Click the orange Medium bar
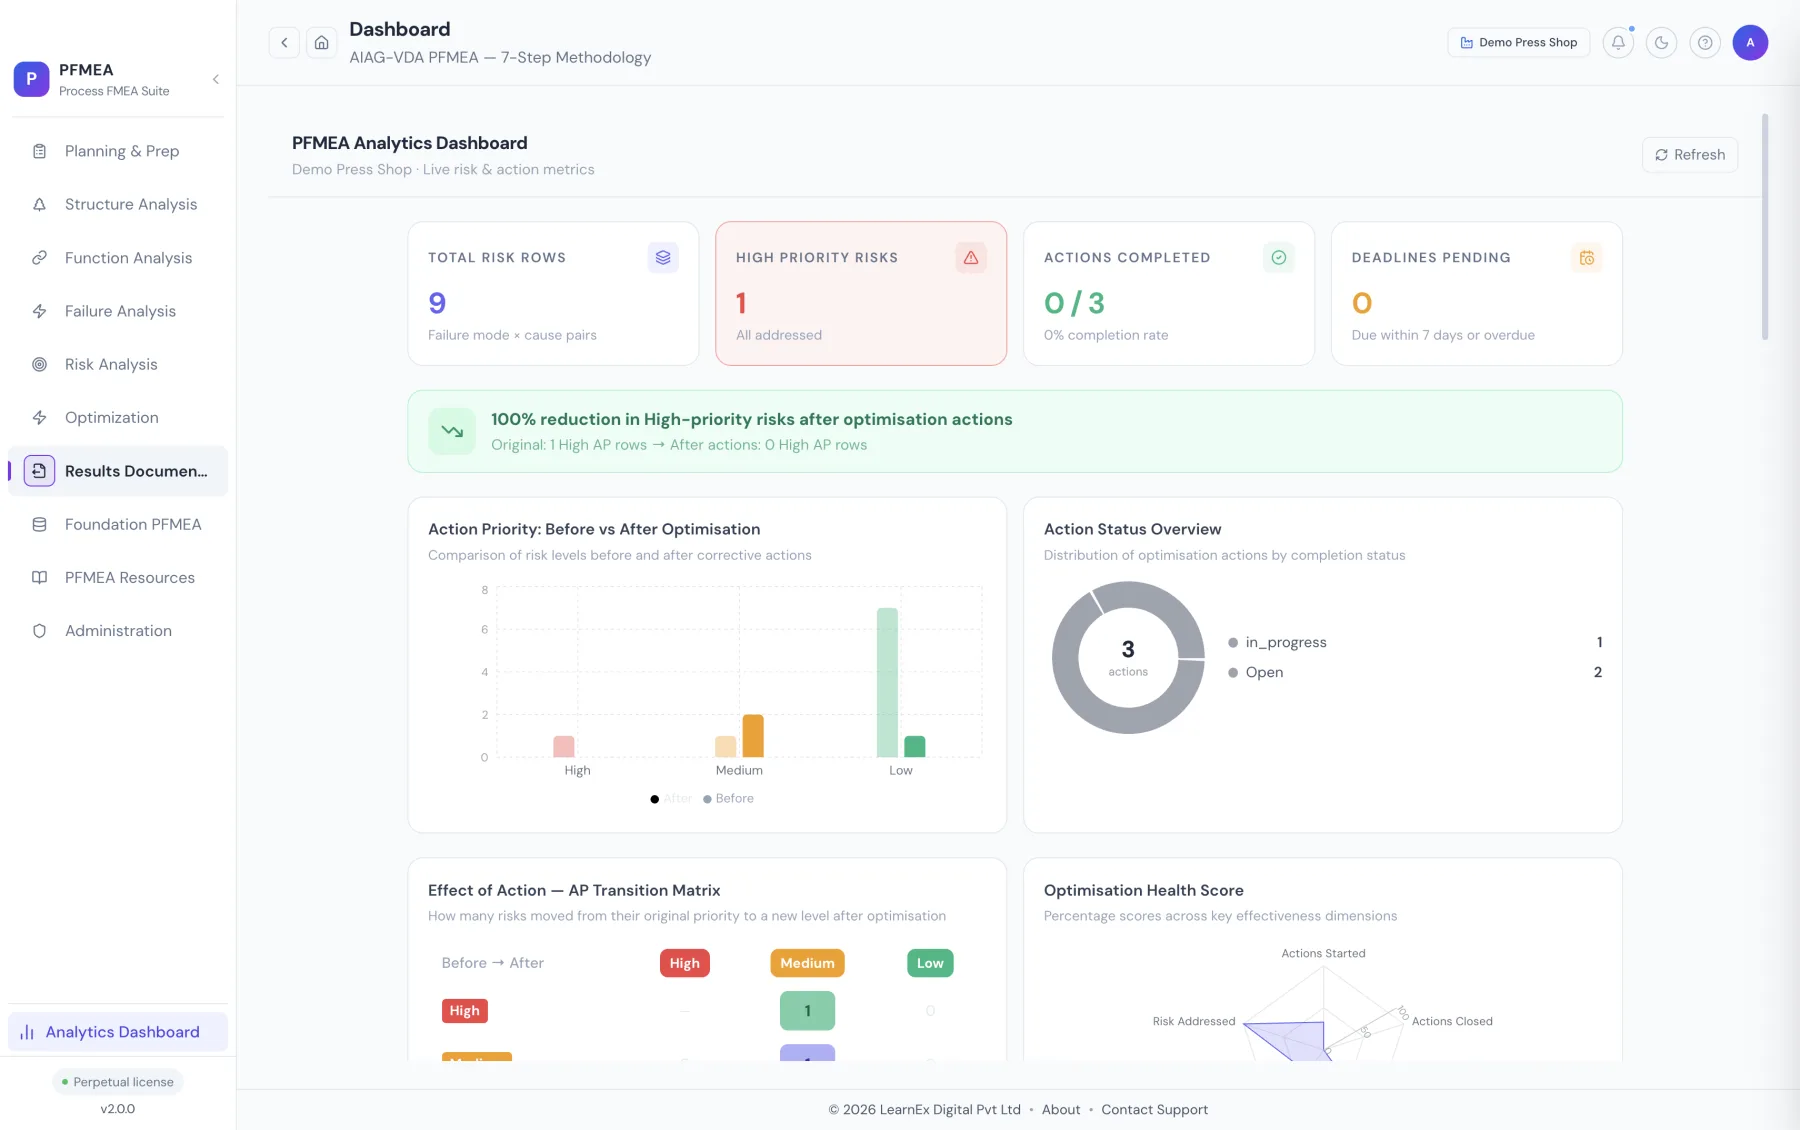This screenshot has width=1800, height=1130. pos(753,736)
